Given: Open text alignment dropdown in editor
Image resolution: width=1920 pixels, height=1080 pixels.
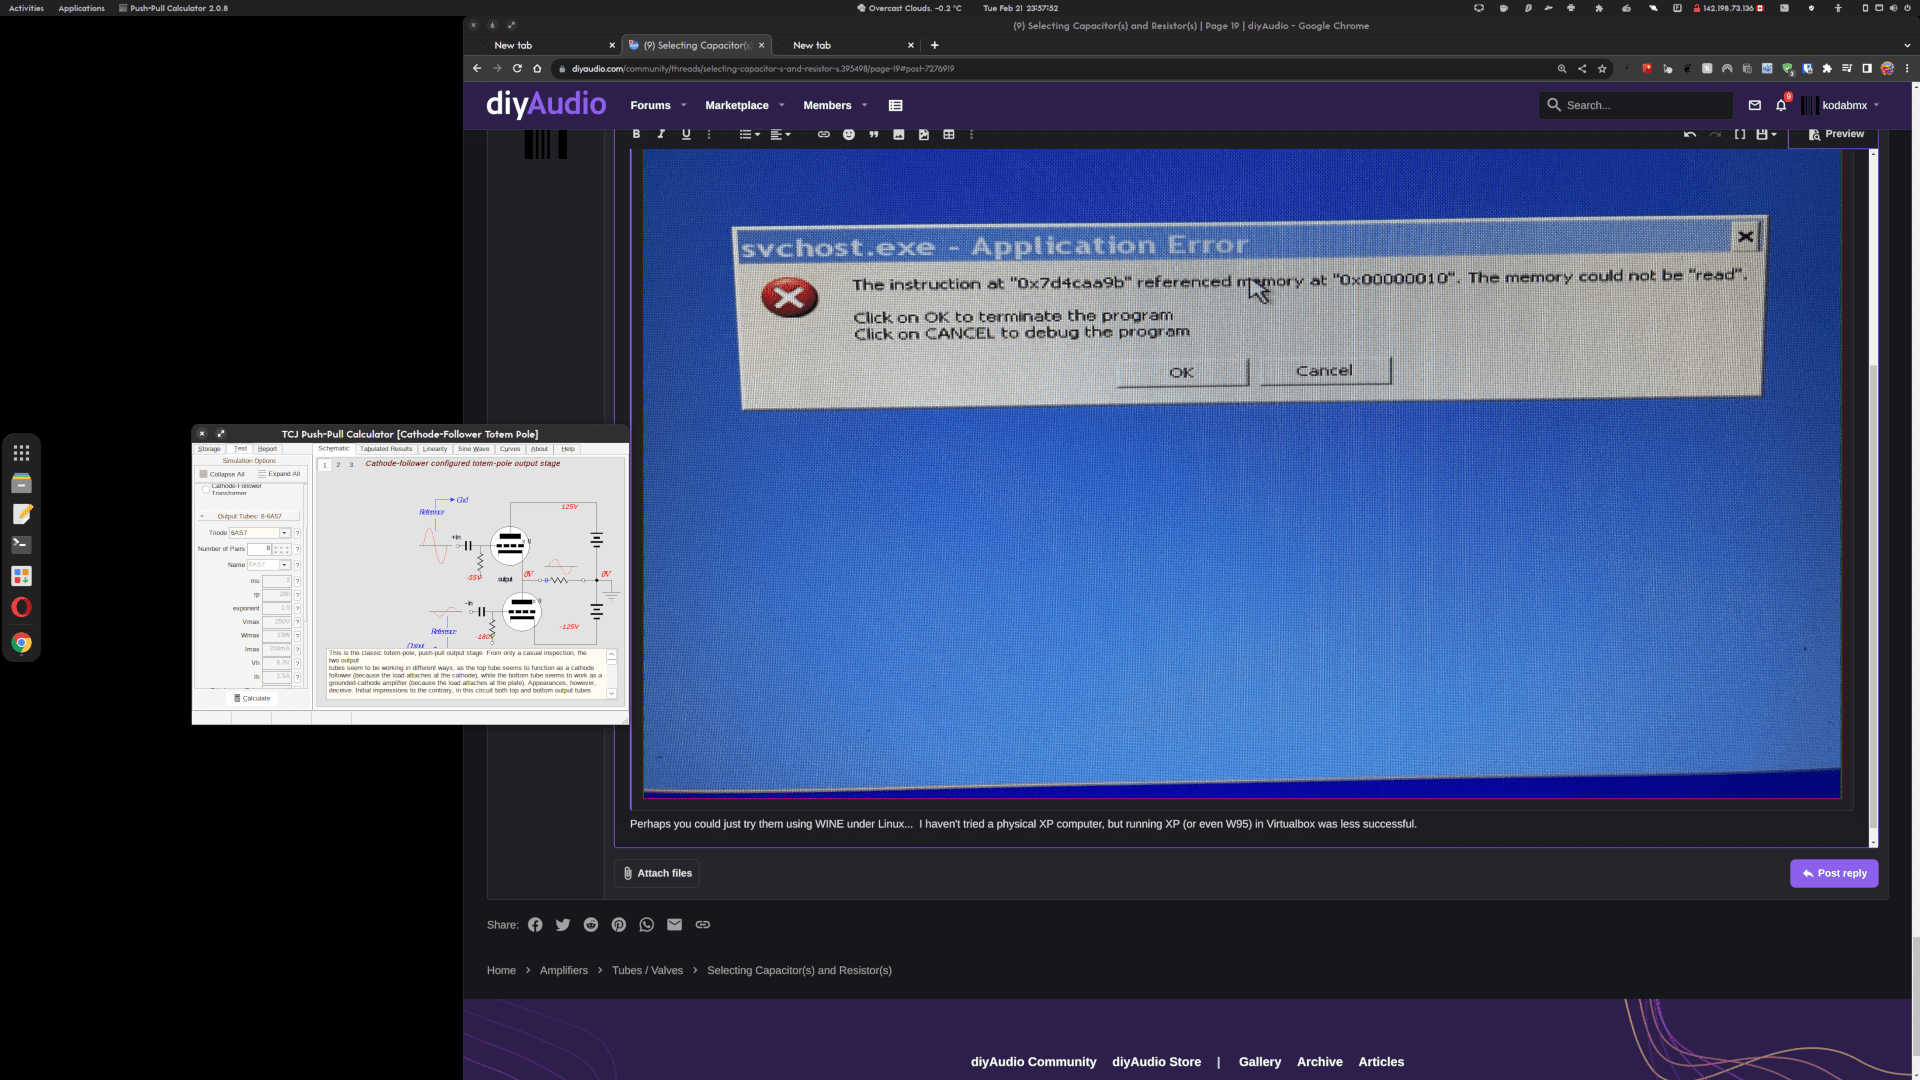Looking at the screenshot, I should point(780,134).
